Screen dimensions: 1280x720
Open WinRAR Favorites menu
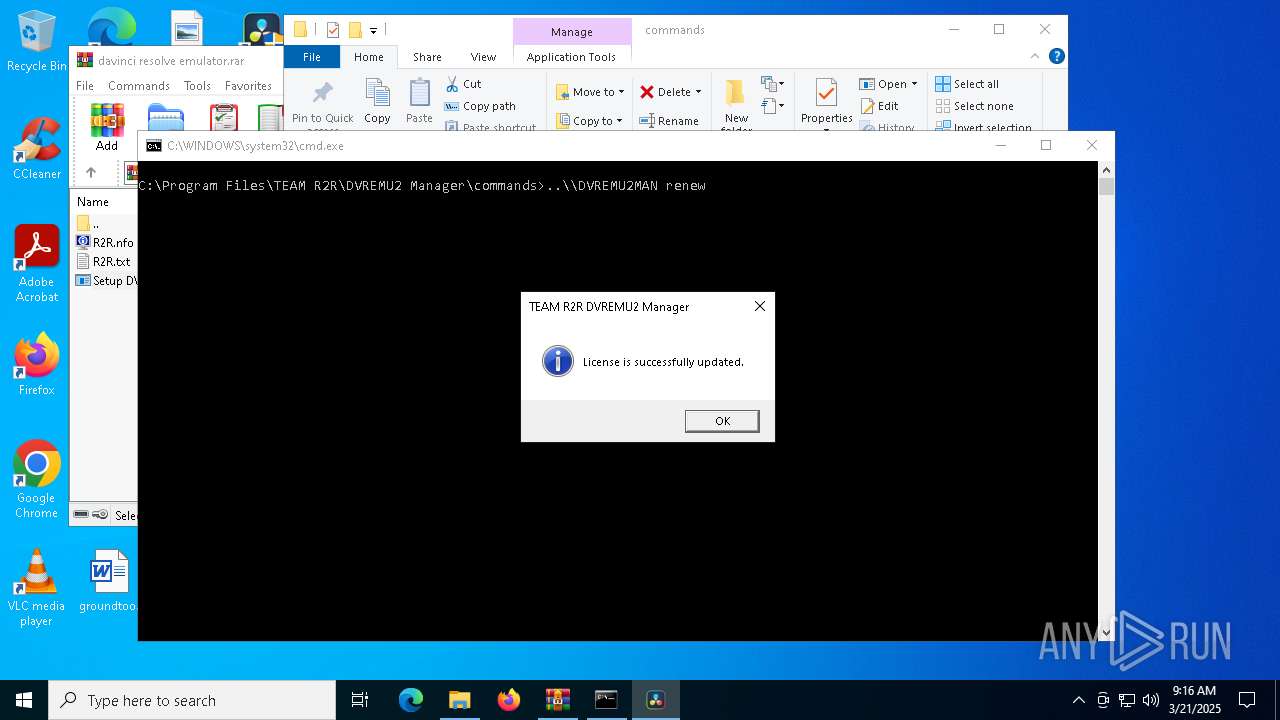(248, 86)
